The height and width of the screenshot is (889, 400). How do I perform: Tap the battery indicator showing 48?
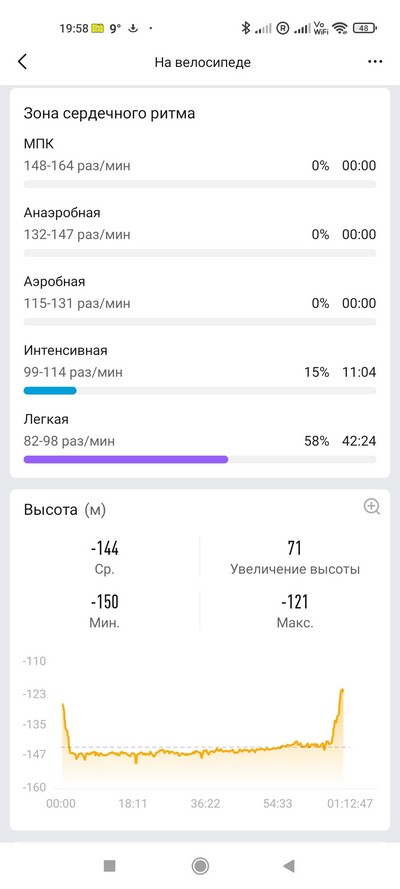click(x=365, y=28)
